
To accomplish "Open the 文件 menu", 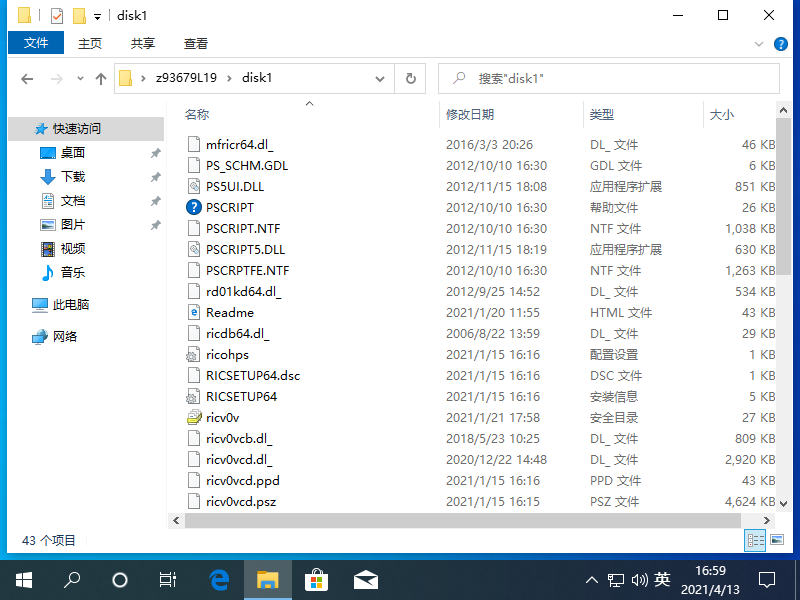I will coord(36,43).
